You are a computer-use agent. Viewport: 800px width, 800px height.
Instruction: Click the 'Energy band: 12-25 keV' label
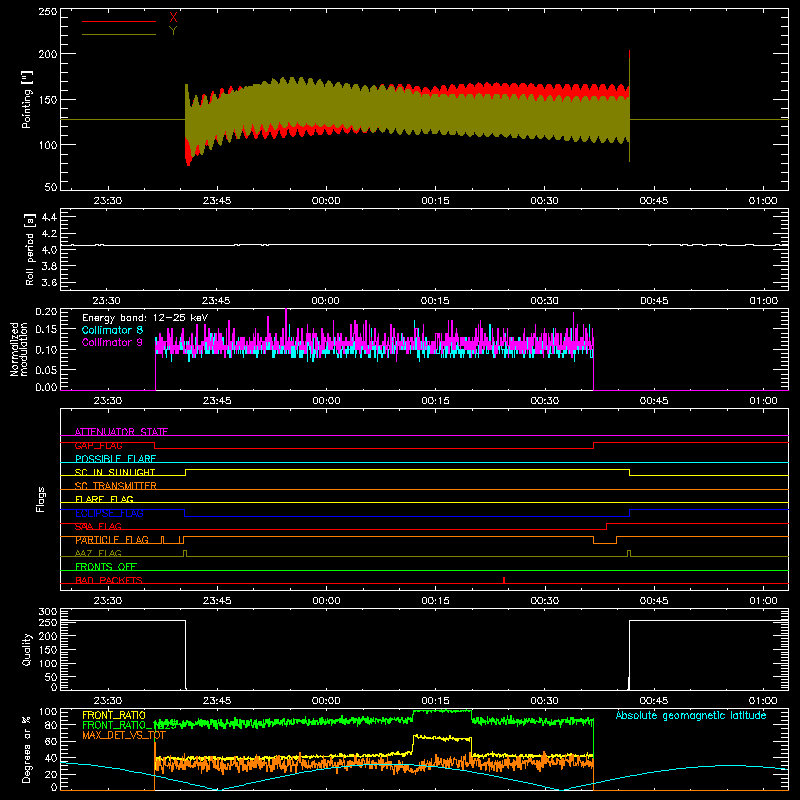pyautogui.click(x=145, y=318)
